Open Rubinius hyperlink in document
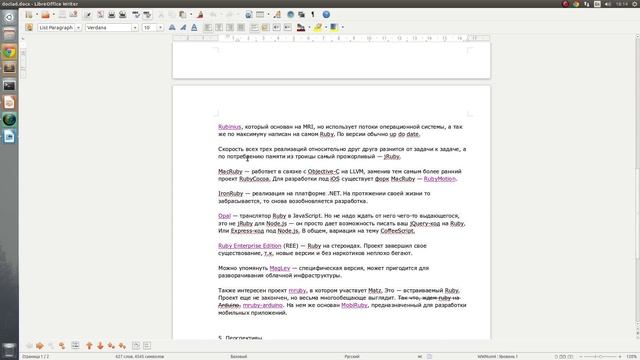The height and width of the screenshot is (360, 640). click(229, 127)
